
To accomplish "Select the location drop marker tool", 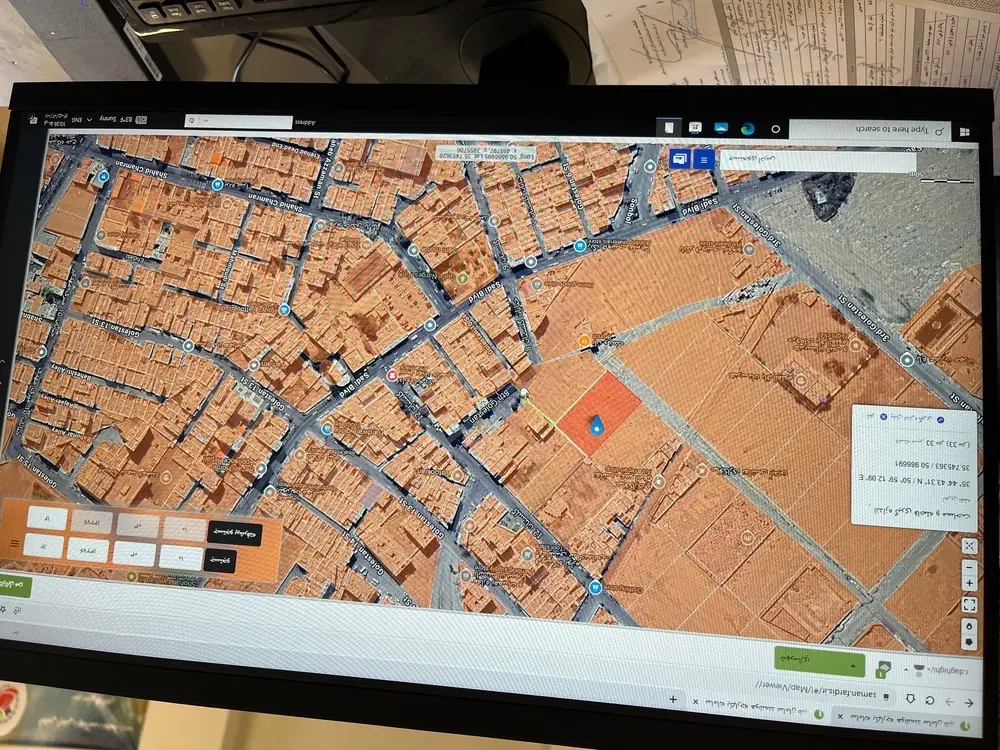I will [969, 626].
